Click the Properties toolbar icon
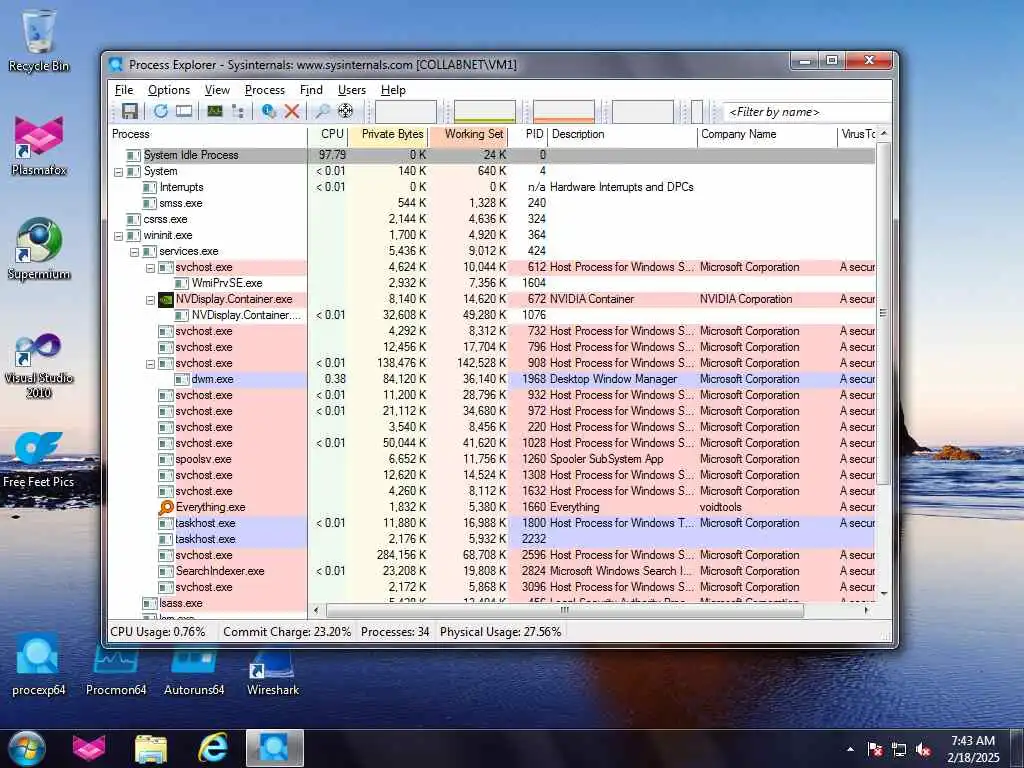Screen dimensions: 1024x768 click(268, 111)
